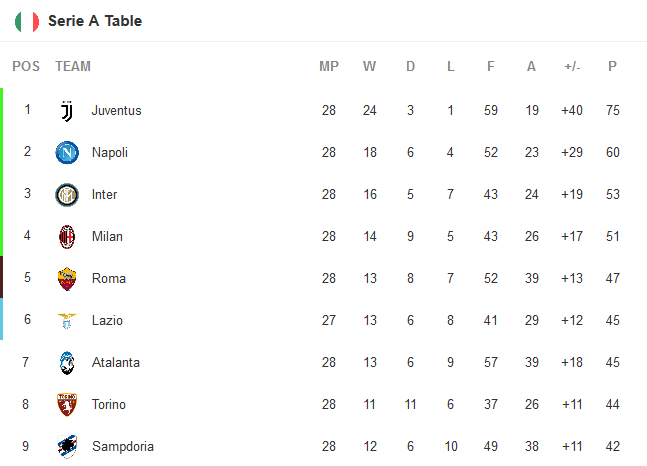Image resolution: width=647 pixels, height=466 pixels.
Task: Sort by the P points column header
Action: 612,67
